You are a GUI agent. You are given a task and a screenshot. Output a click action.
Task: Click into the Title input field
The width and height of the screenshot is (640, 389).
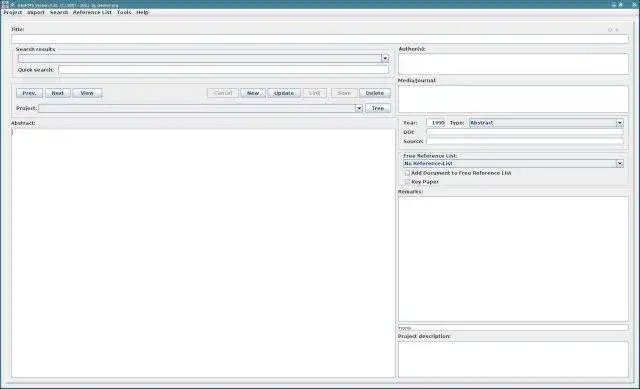click(320, 39)
